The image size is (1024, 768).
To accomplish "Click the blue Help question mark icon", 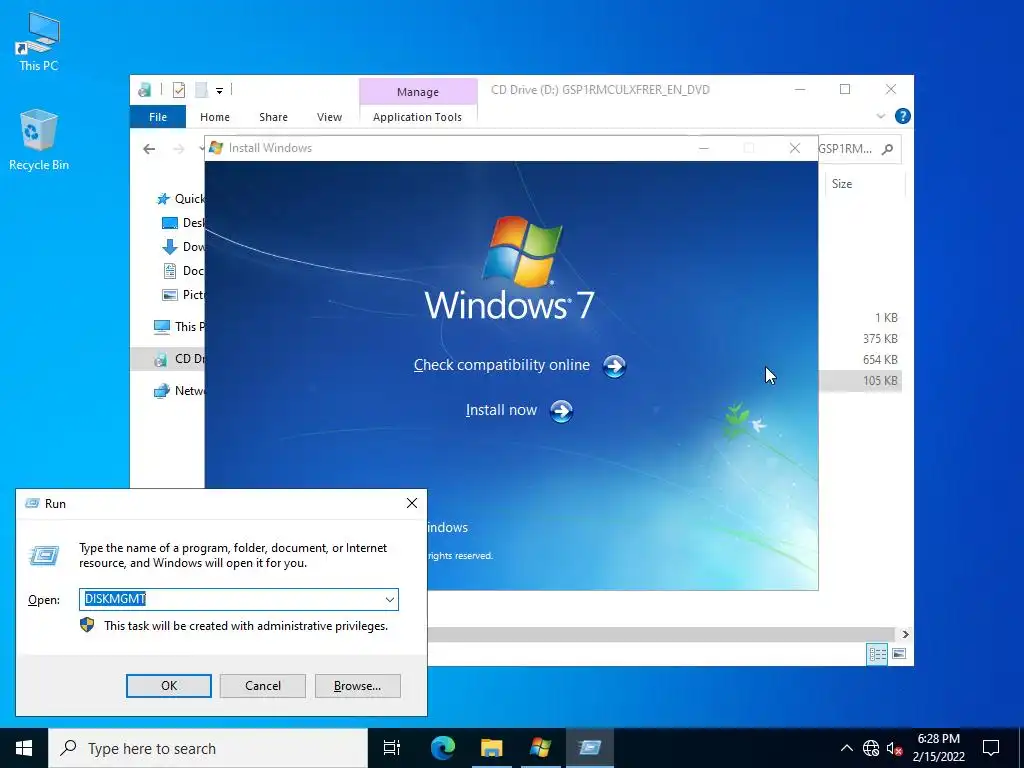I will pos(903,116).
